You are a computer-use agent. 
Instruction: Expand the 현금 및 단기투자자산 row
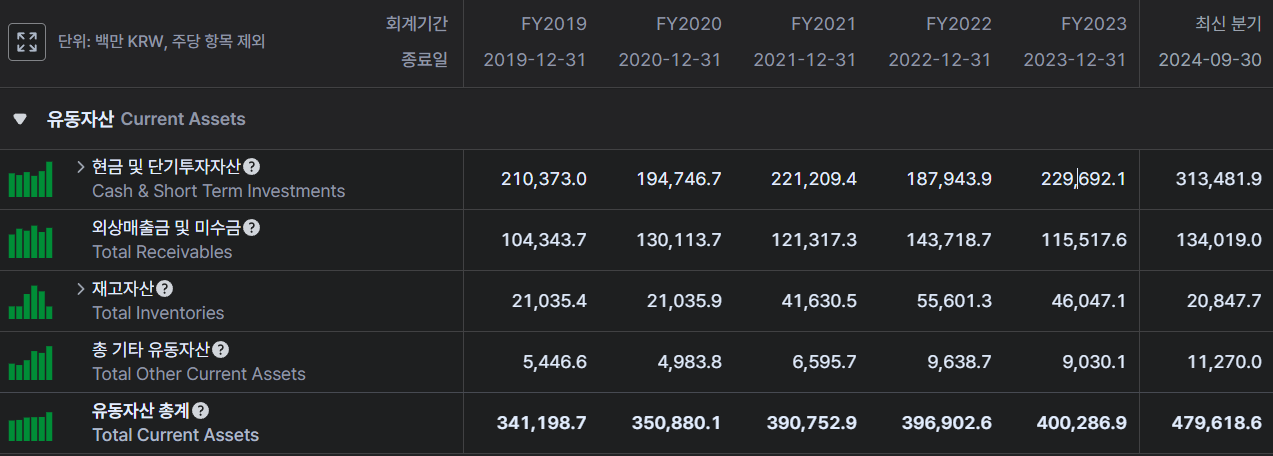(x=81, y=167)
